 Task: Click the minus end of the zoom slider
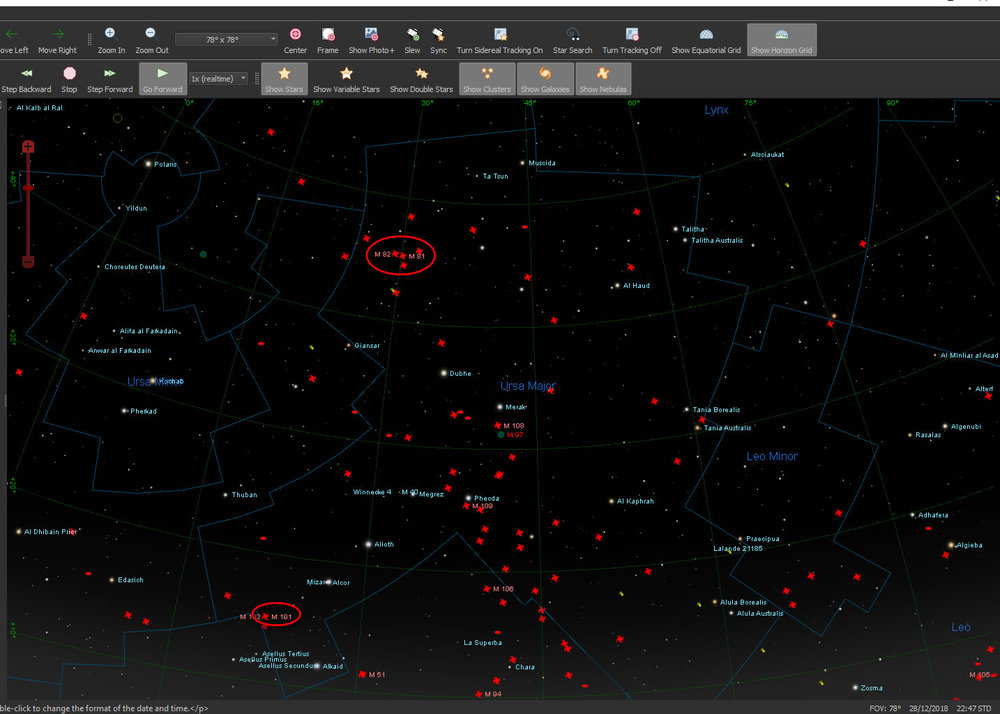28,261
